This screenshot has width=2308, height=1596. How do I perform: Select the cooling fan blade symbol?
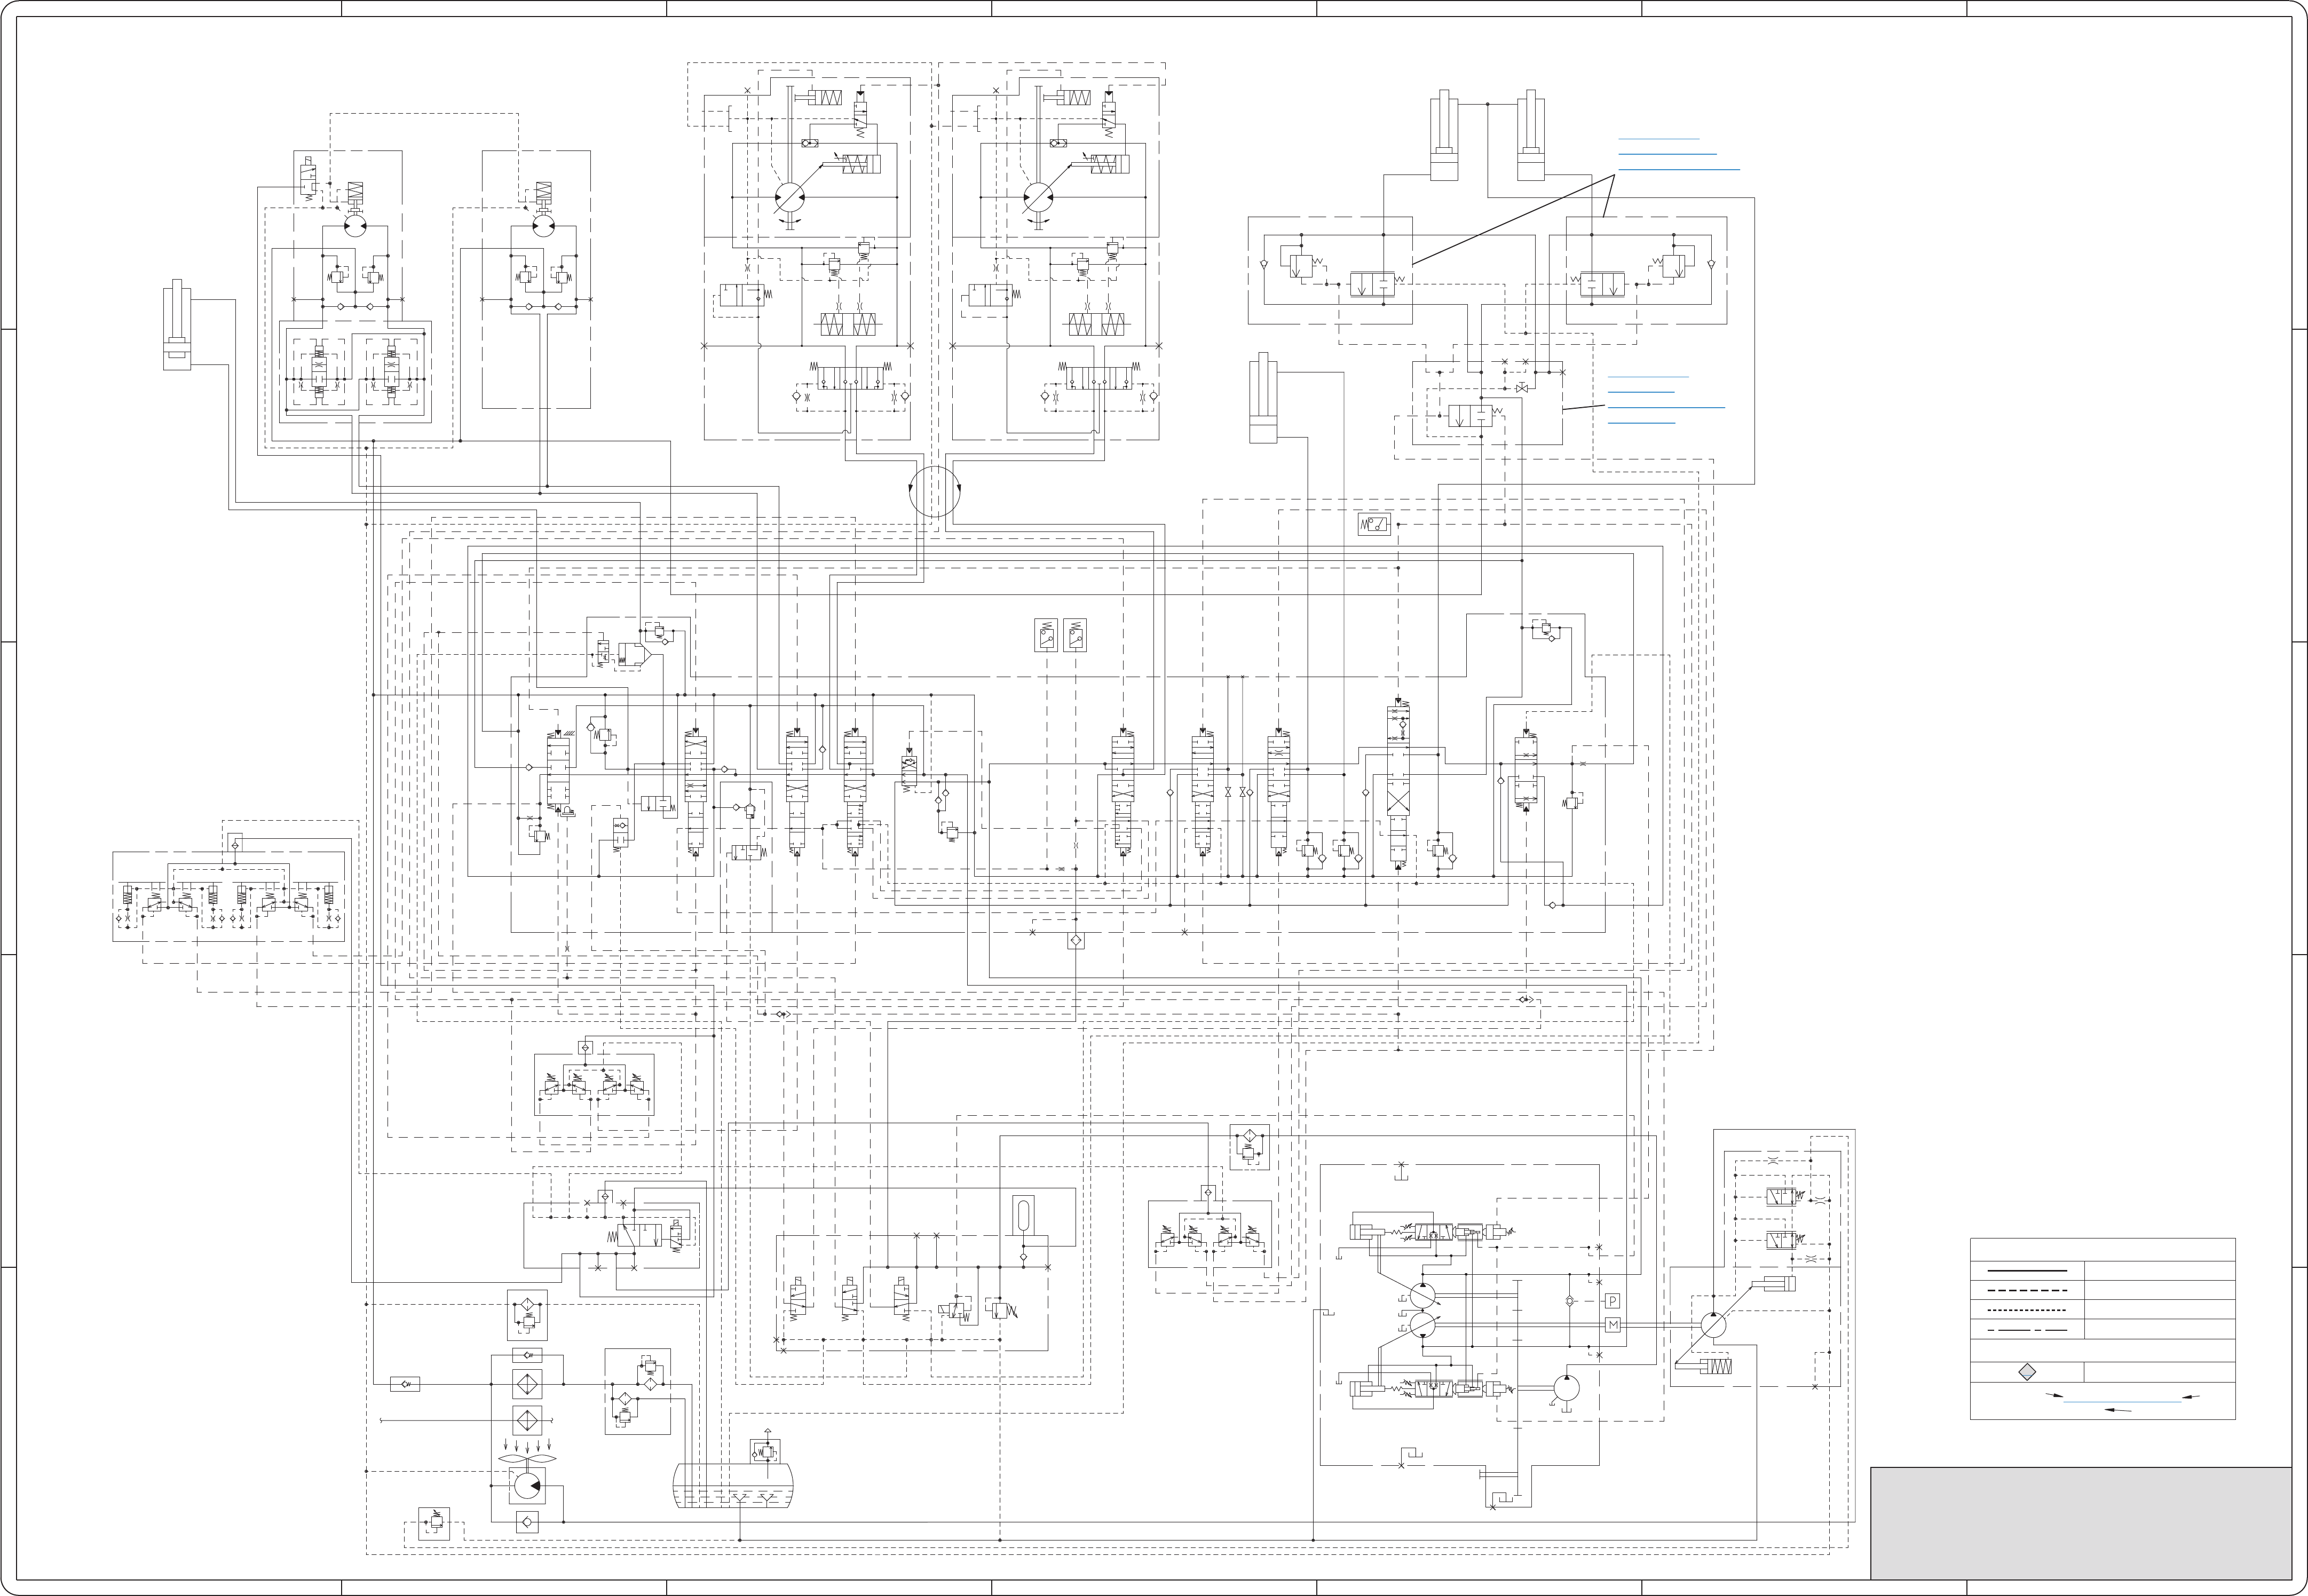(x=526, y=1459)
